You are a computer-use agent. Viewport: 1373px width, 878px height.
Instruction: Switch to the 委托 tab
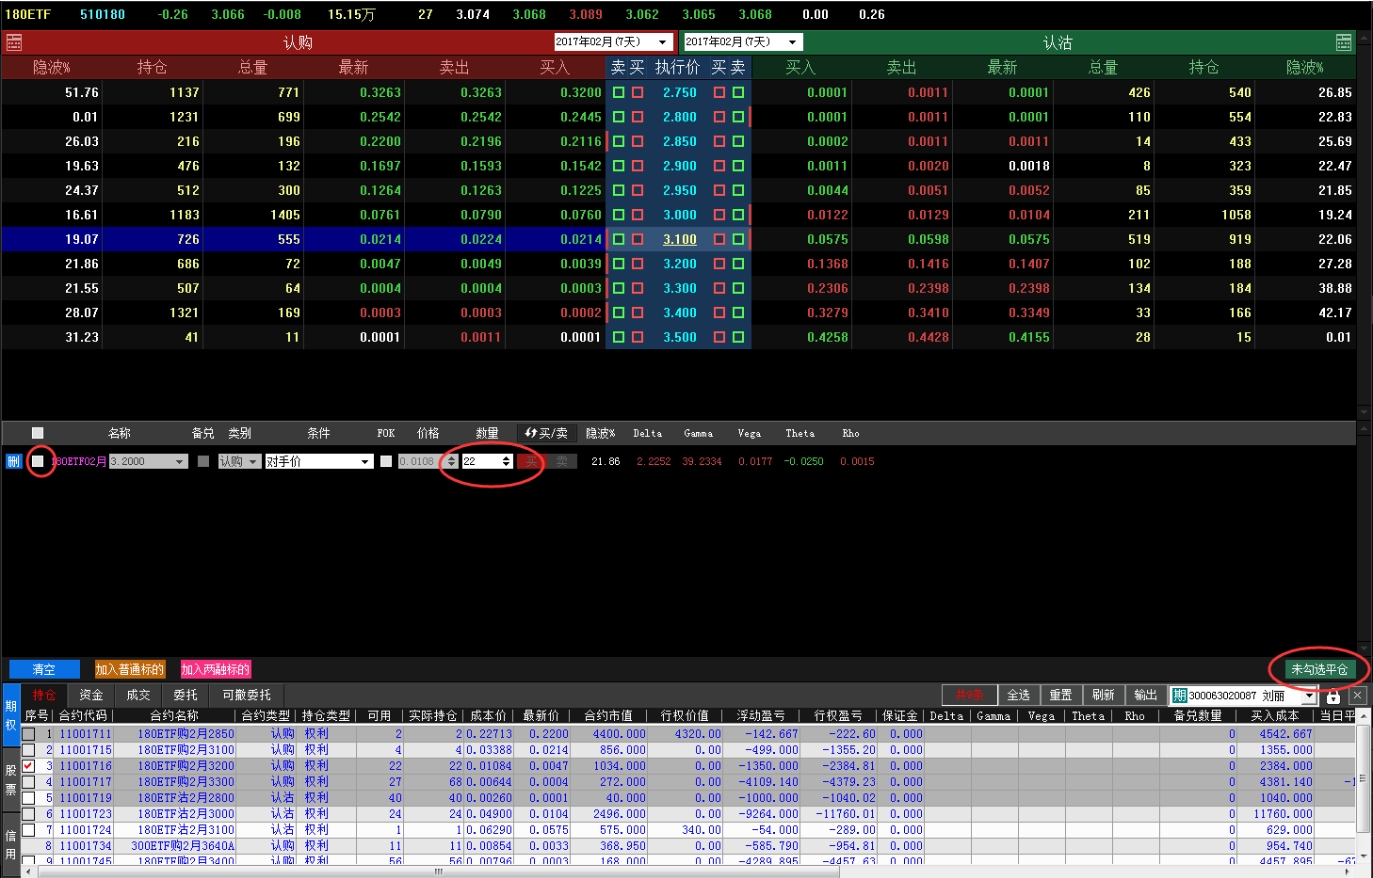[x=185, y=695]
